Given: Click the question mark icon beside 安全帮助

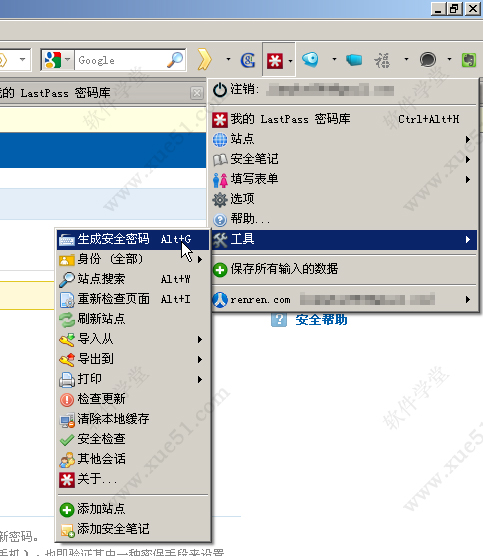Looking at the screenshot, I should click(x=279, y=319).
